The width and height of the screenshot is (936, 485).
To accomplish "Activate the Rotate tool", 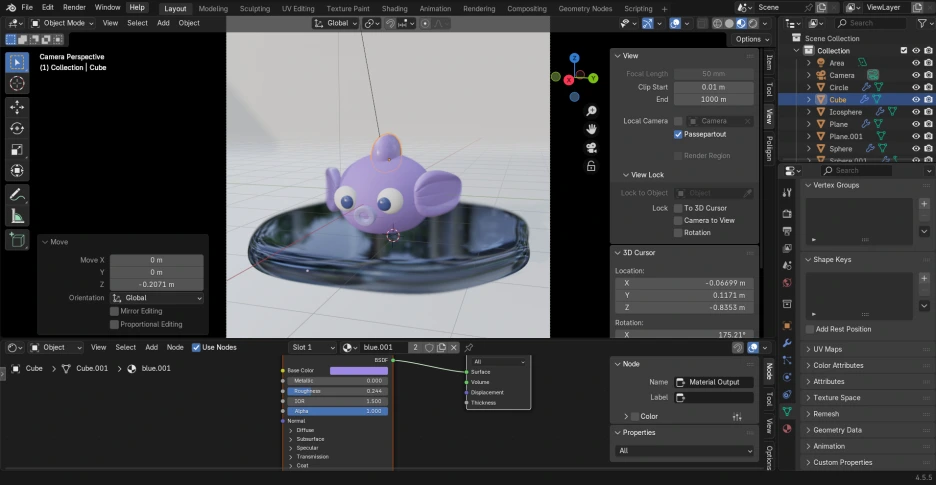I will point(17,128).
